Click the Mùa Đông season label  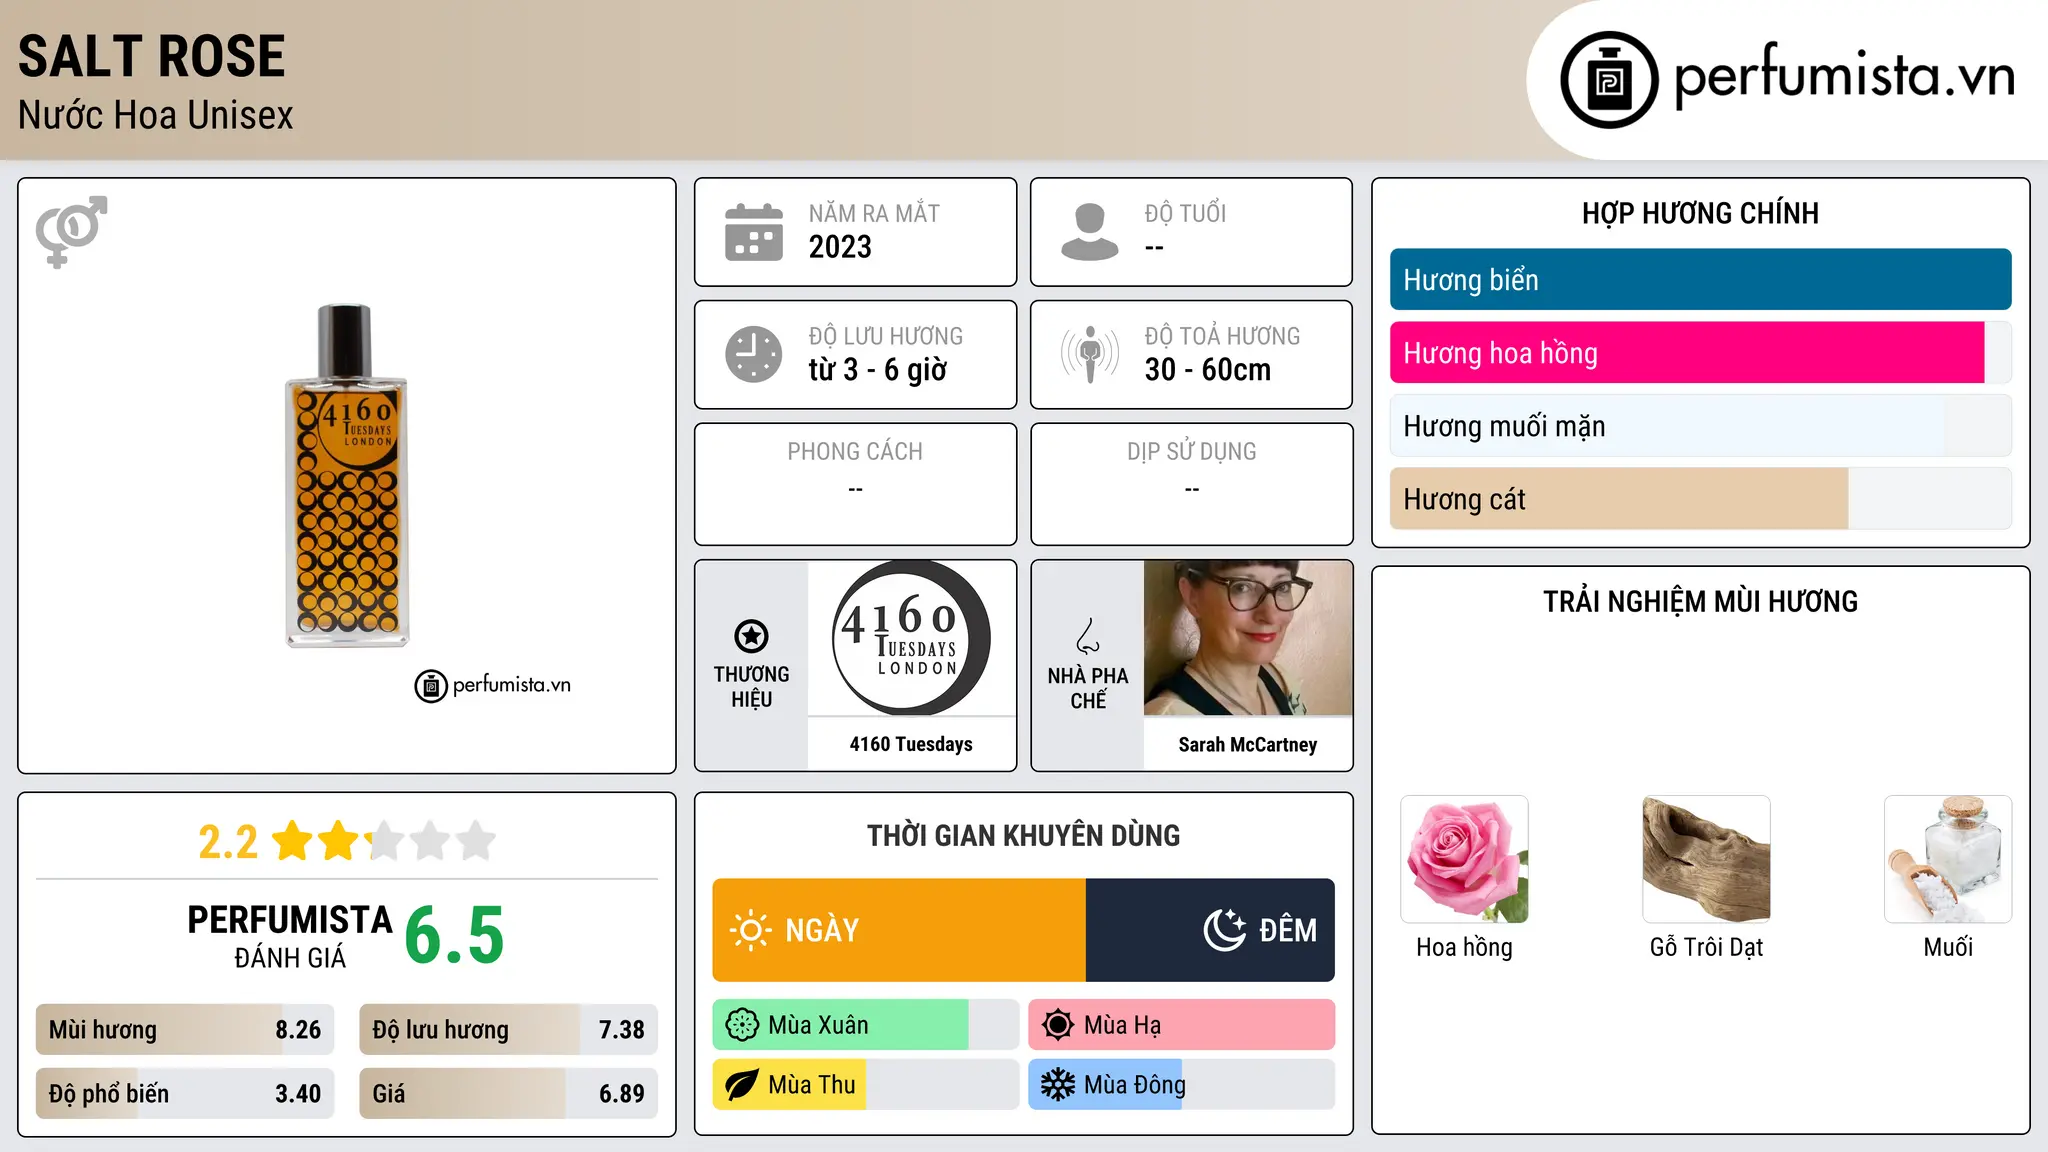tap(1135, 1085)
